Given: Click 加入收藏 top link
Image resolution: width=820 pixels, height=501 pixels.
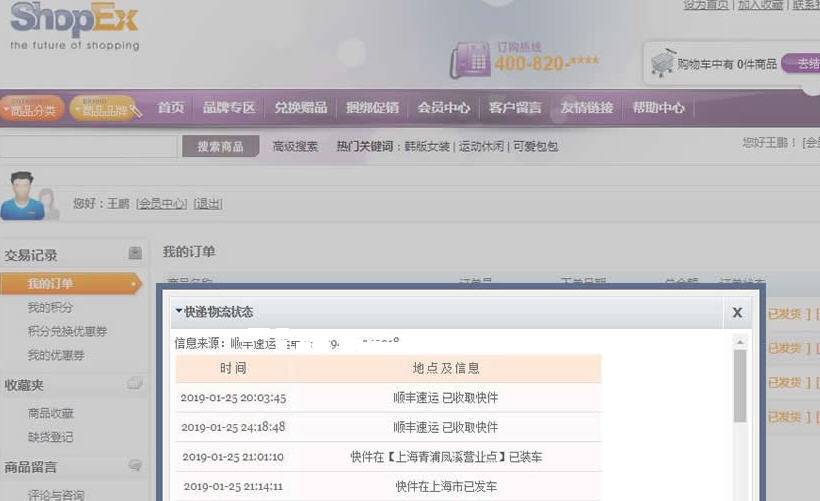Looking at the screenshot, I should 760,5.
